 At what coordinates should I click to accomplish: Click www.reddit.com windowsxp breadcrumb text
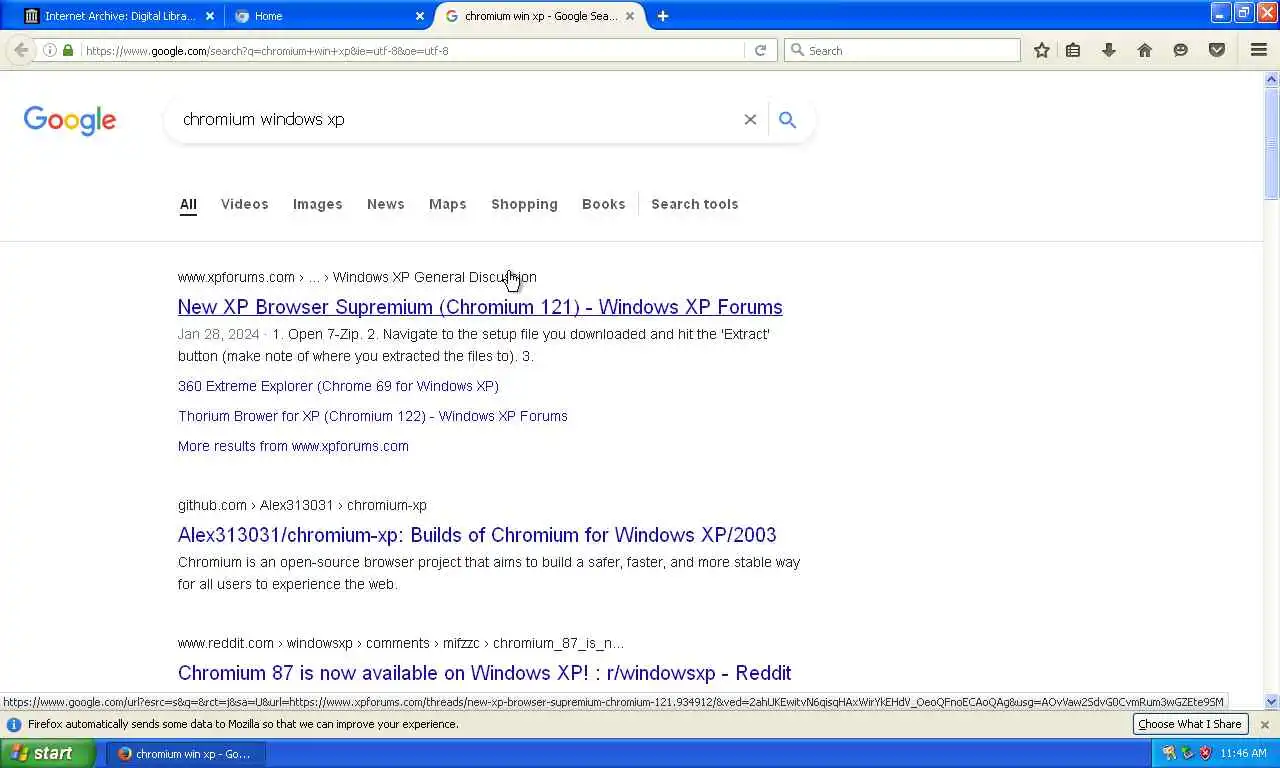pos(401,643)
